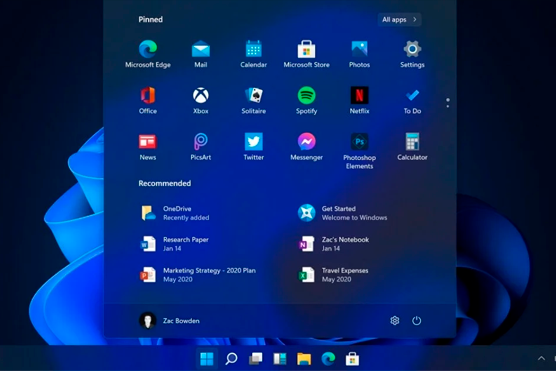The image size is (556, 371).
Task: Switch to next pinned page using dots
Action: click(448, 103)
